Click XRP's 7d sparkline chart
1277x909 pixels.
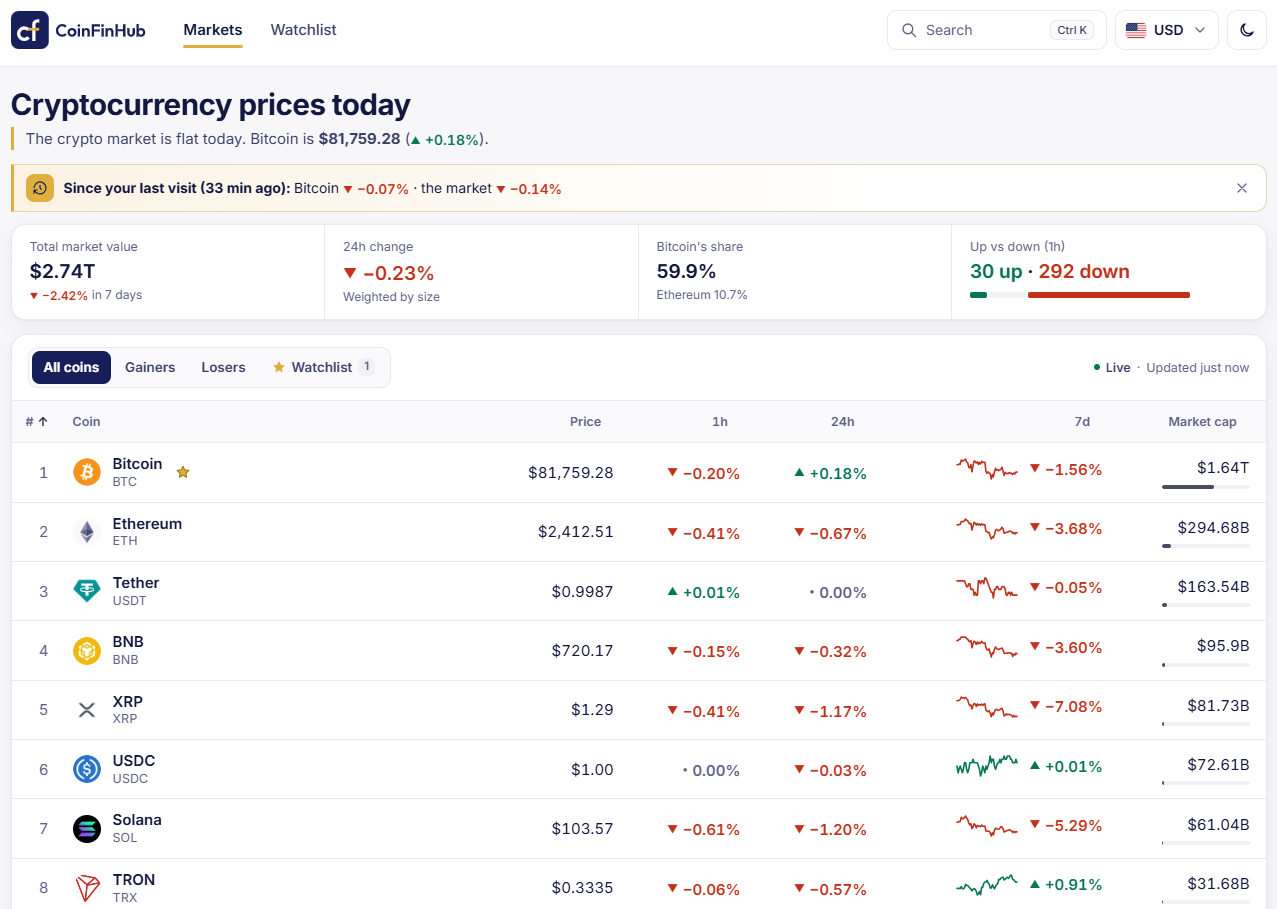(x=987, y=706)
